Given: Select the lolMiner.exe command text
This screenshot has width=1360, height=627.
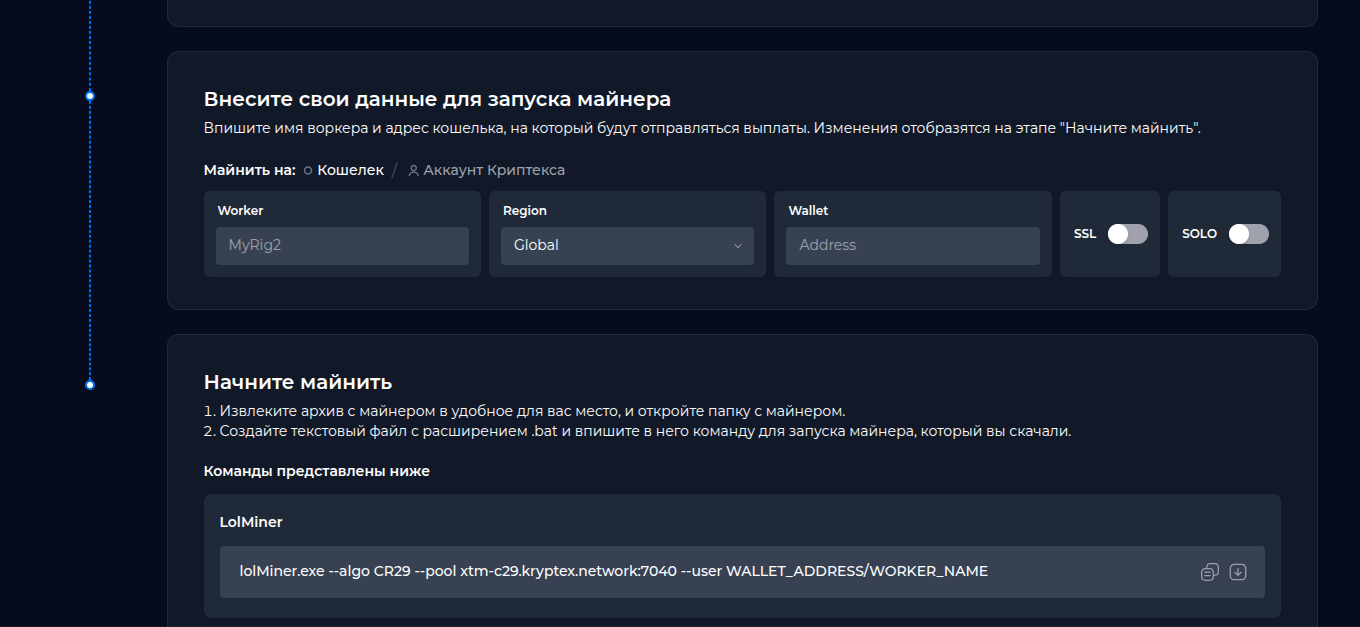Looking at the screenshot, I should click(614, 571).
